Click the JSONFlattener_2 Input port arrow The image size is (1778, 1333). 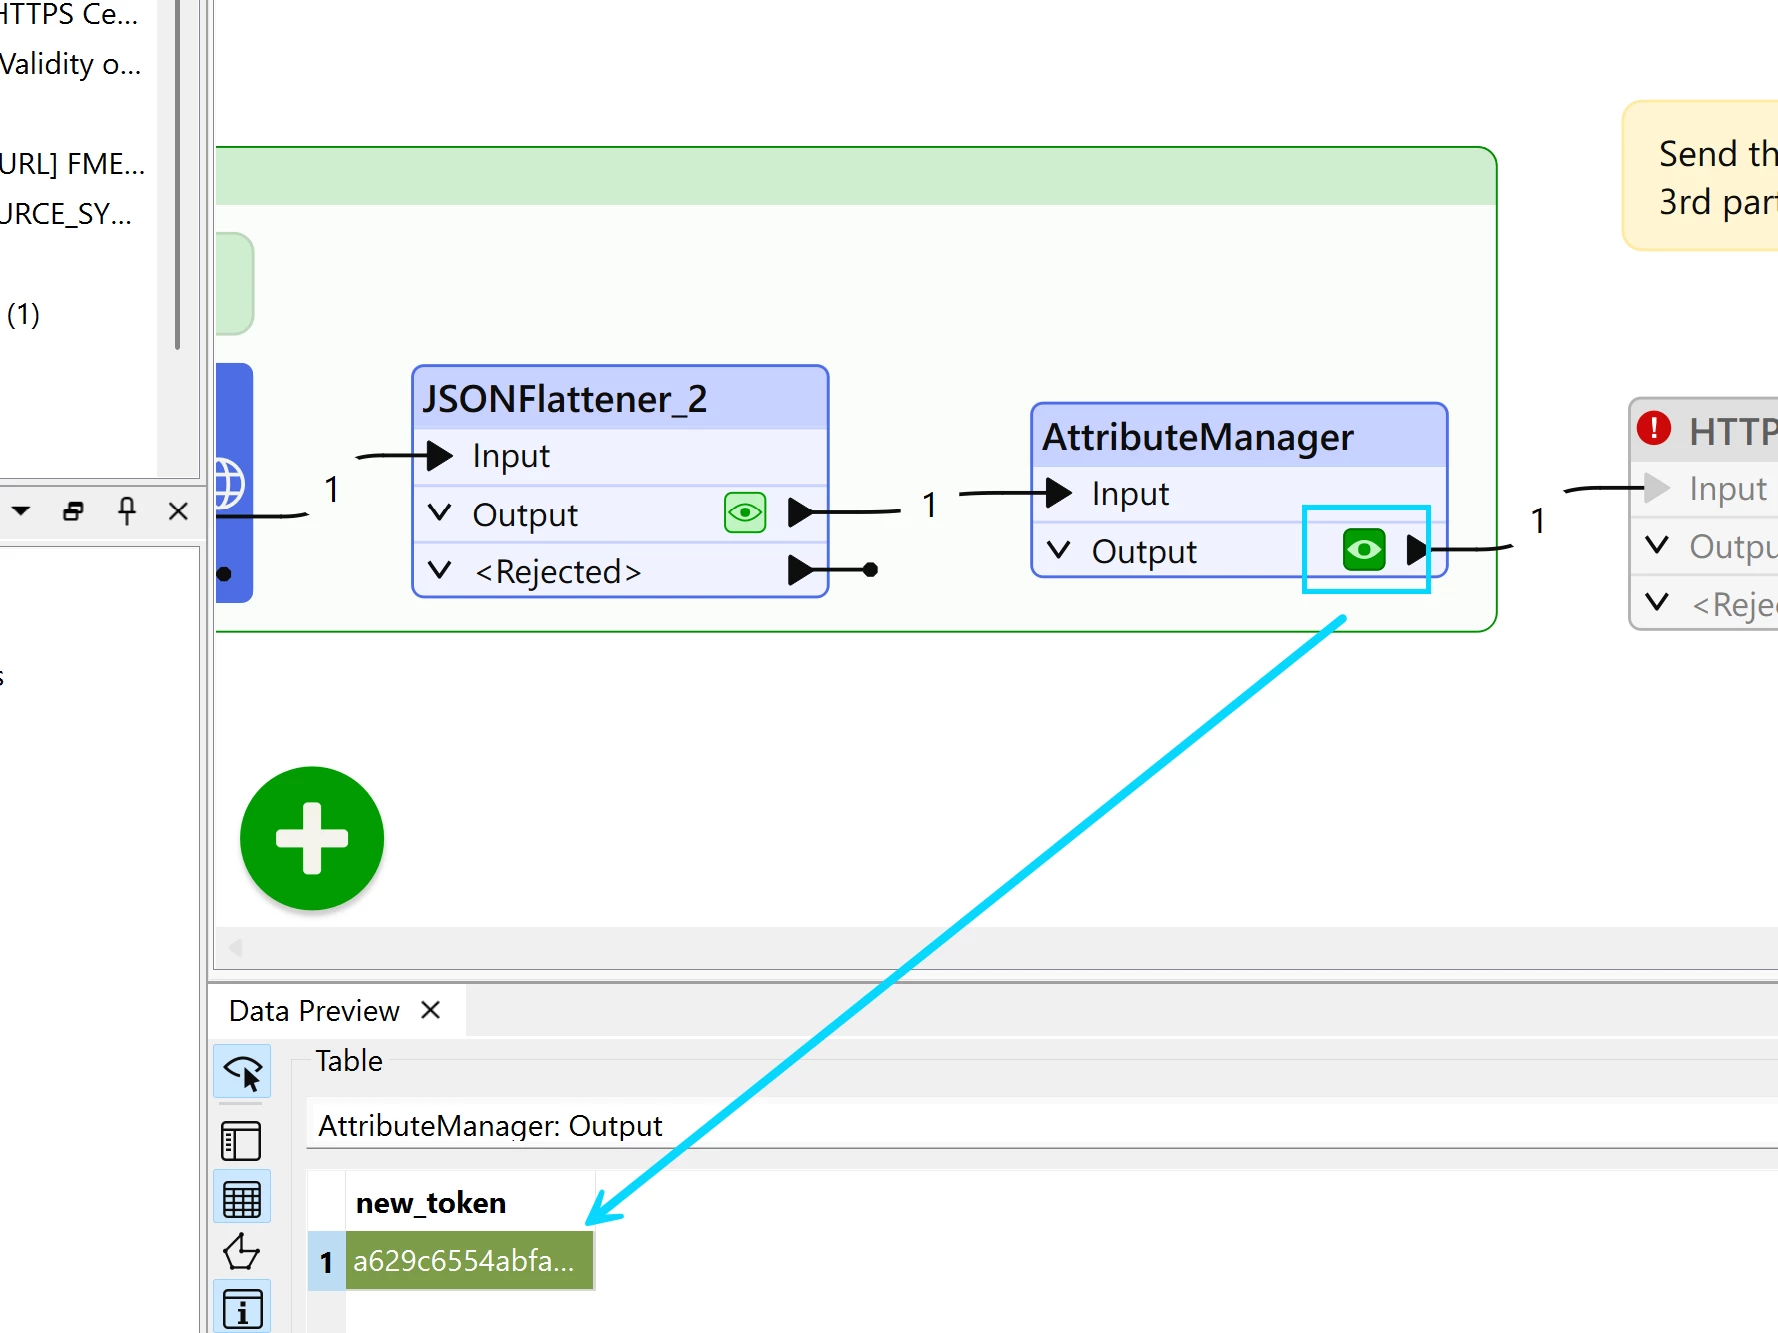pos(440,456)
